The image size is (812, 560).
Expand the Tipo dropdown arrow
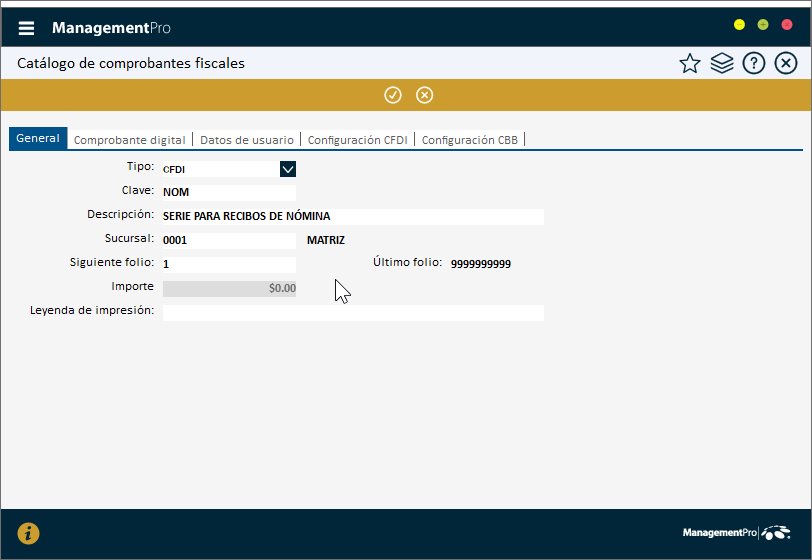[x=288, y=169]
